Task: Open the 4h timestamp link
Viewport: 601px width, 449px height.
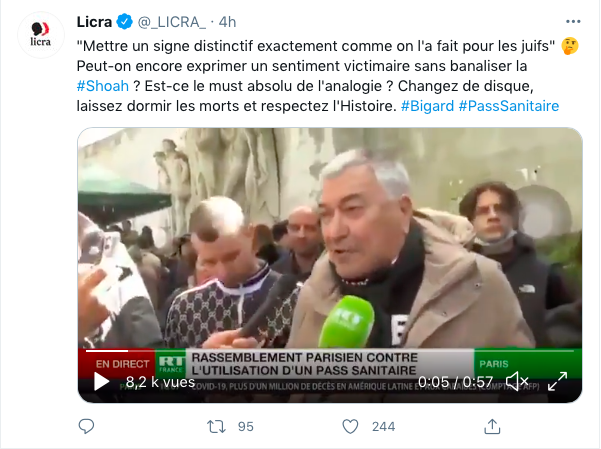Action: [227, 22]
